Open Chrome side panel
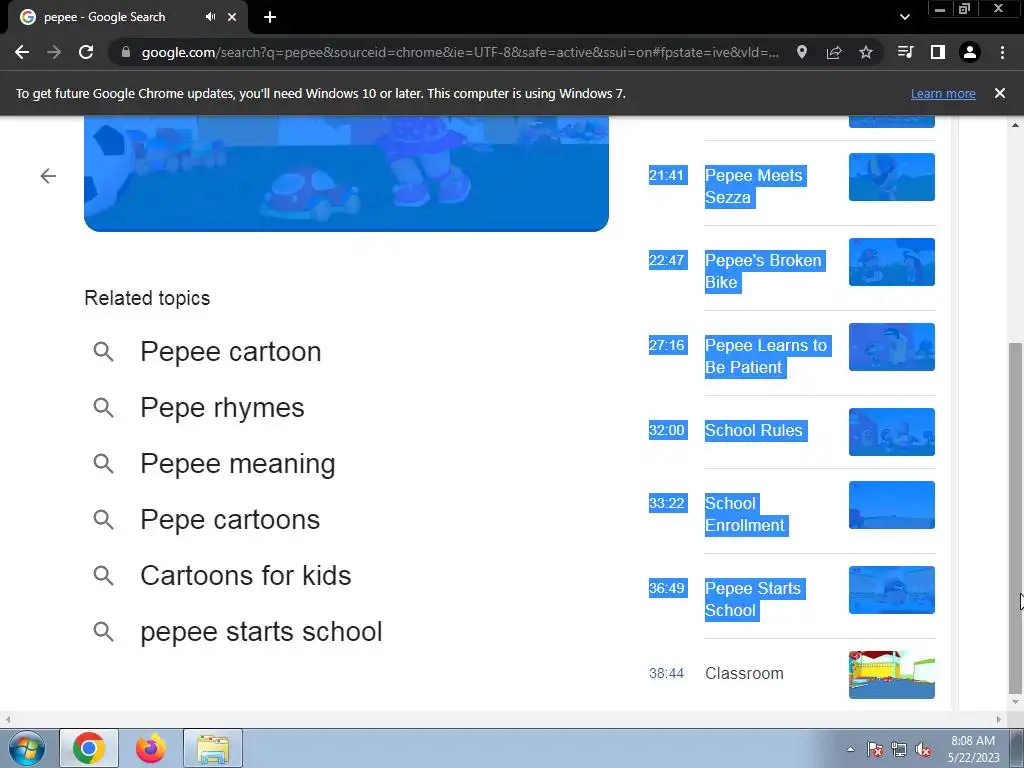The height and width of the screenshot is (768, 1024). click(x=938, y=52)
